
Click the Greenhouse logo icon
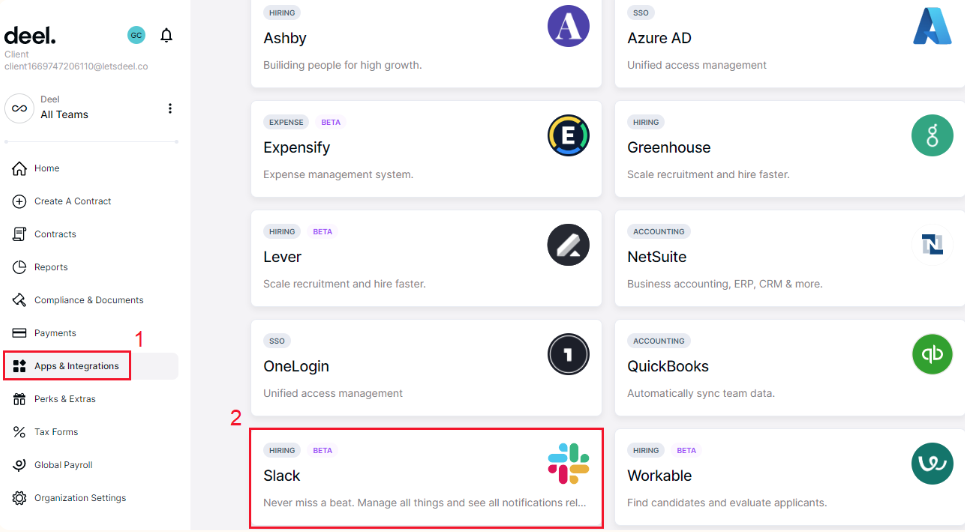(932, 135)
